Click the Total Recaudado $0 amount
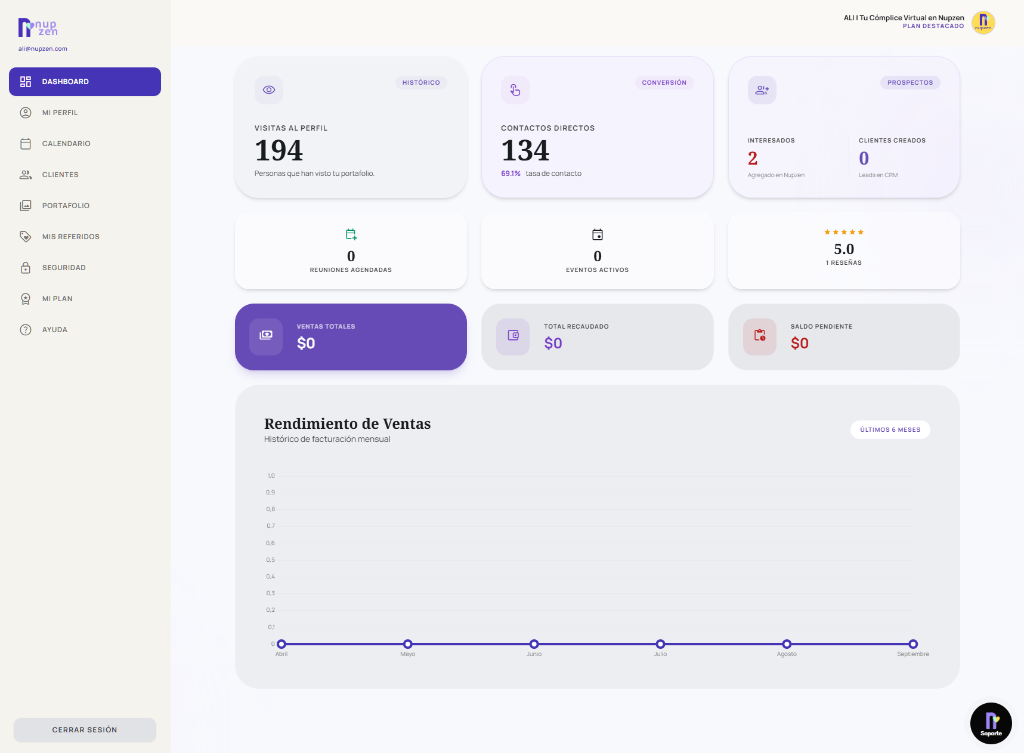The image size is (1024, 753). coord(552,344)
